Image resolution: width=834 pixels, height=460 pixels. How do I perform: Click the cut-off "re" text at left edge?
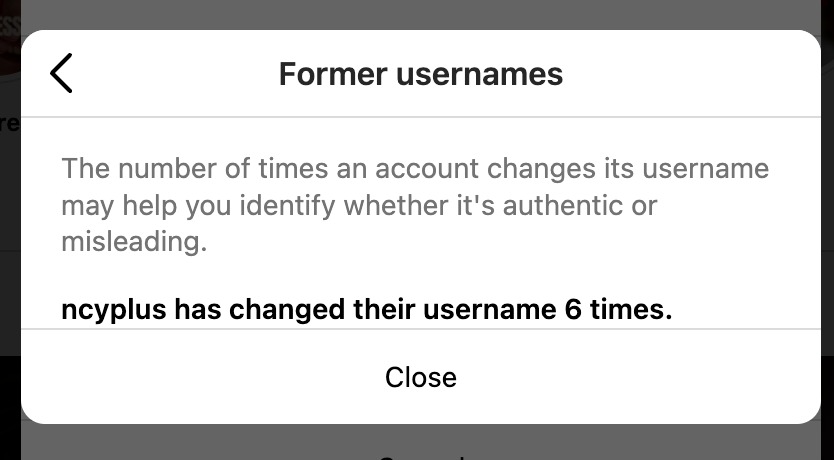tap(9, 124)
